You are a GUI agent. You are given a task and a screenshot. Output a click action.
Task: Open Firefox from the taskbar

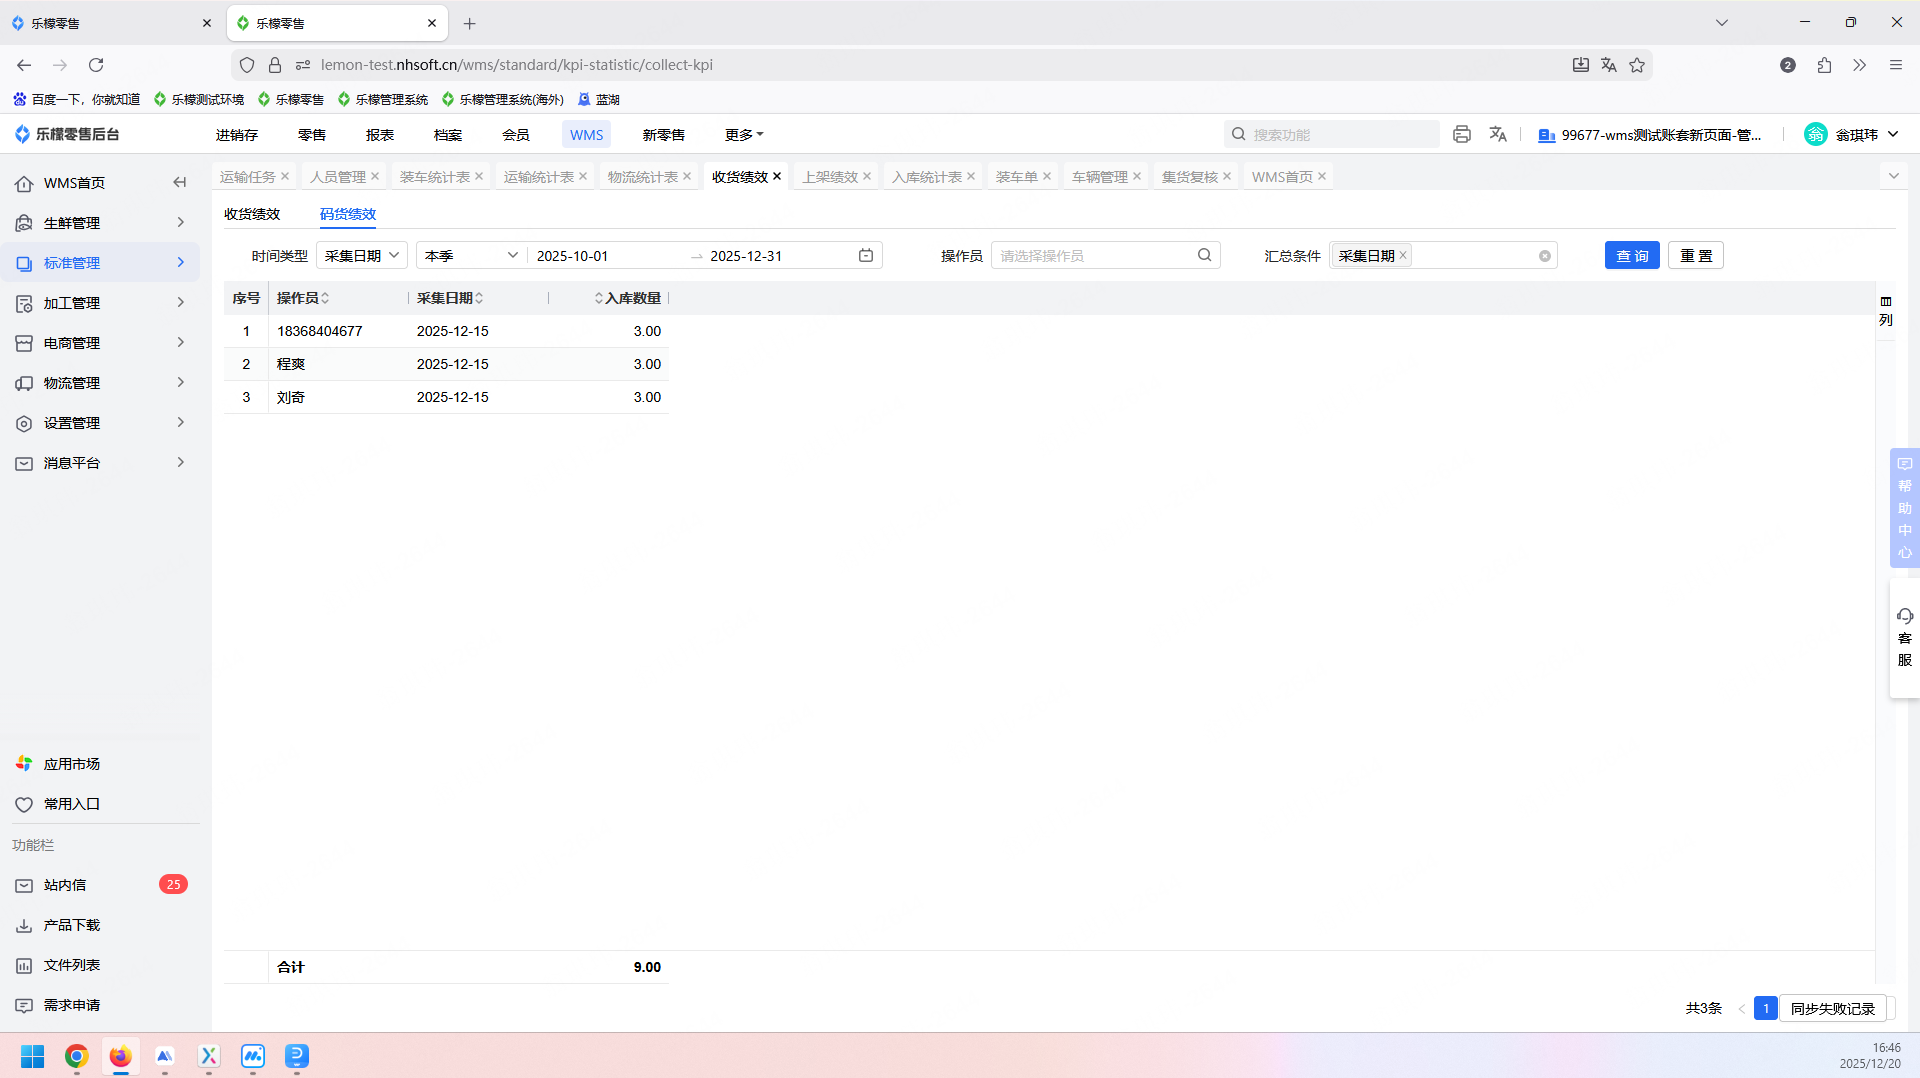coord(121,1056)
